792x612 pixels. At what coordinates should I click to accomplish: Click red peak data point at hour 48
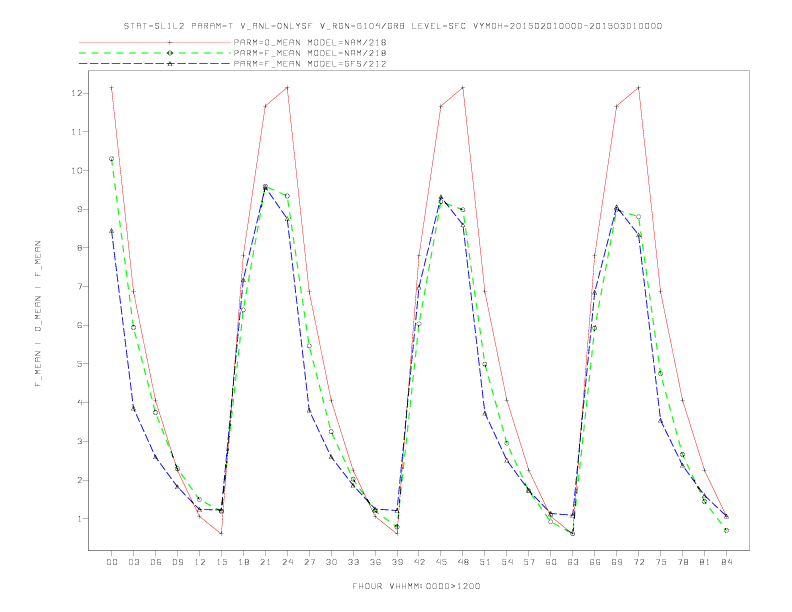click(463, 88)
